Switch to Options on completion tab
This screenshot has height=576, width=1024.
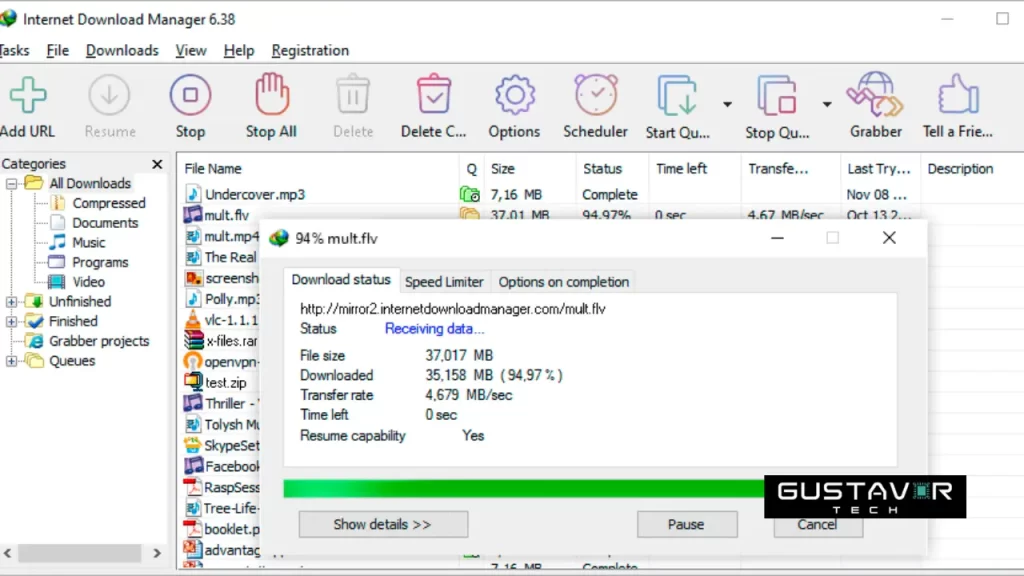[x=563, y=282]
